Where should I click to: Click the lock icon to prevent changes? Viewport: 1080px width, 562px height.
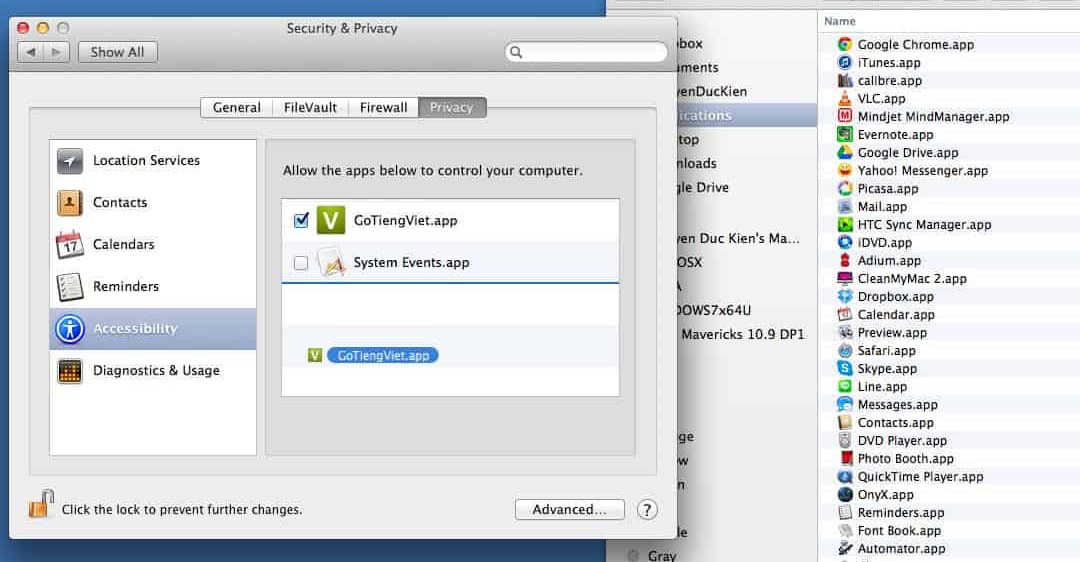click(41, 504)
